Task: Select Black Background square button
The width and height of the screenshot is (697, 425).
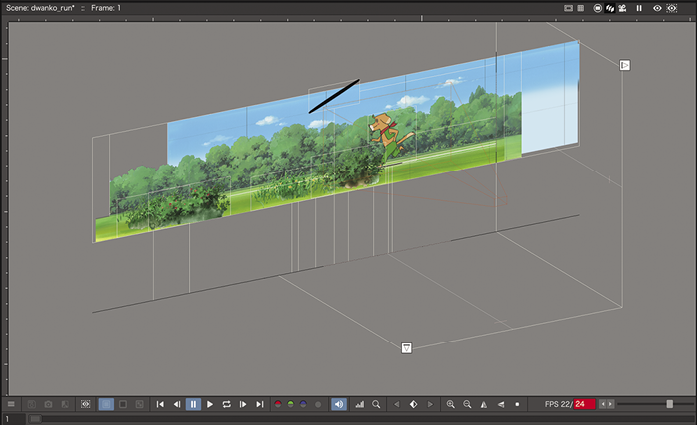Action: click(123, 404)
